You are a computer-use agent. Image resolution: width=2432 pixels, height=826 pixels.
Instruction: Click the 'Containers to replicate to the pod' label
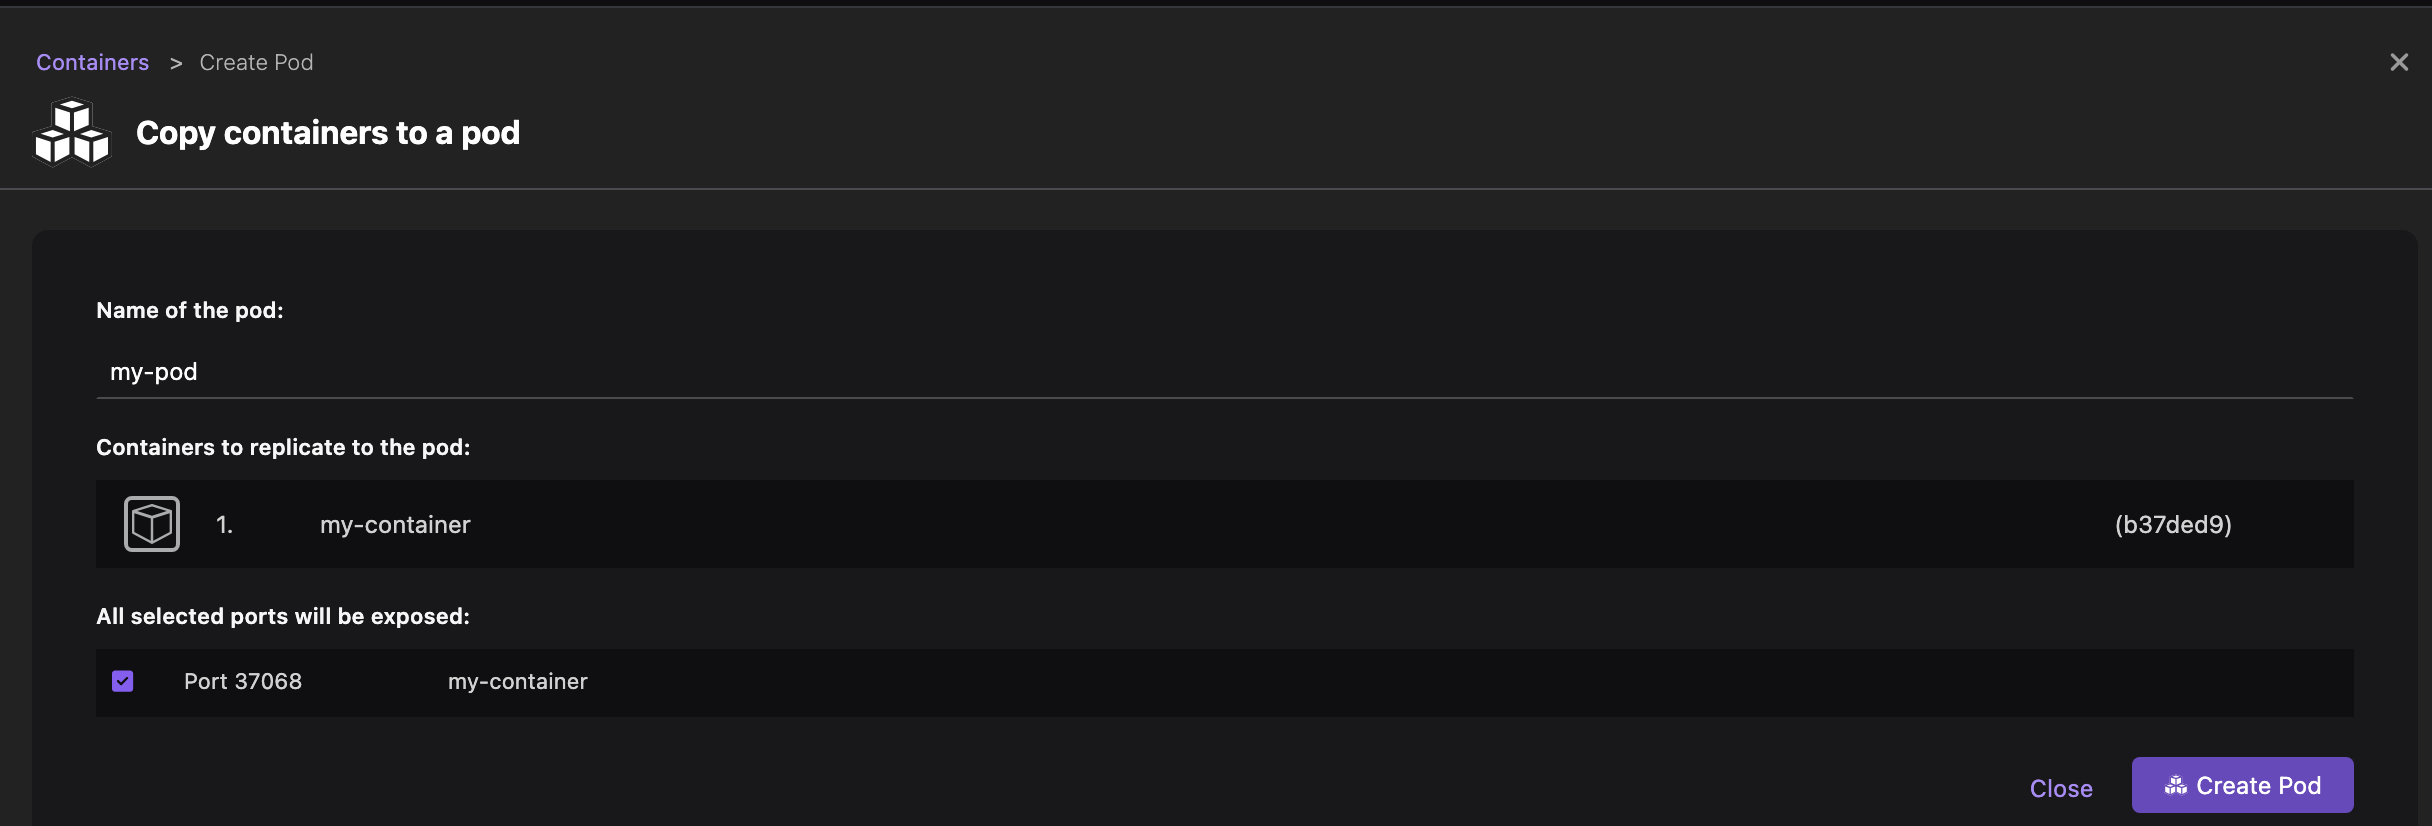click(283, 447)
